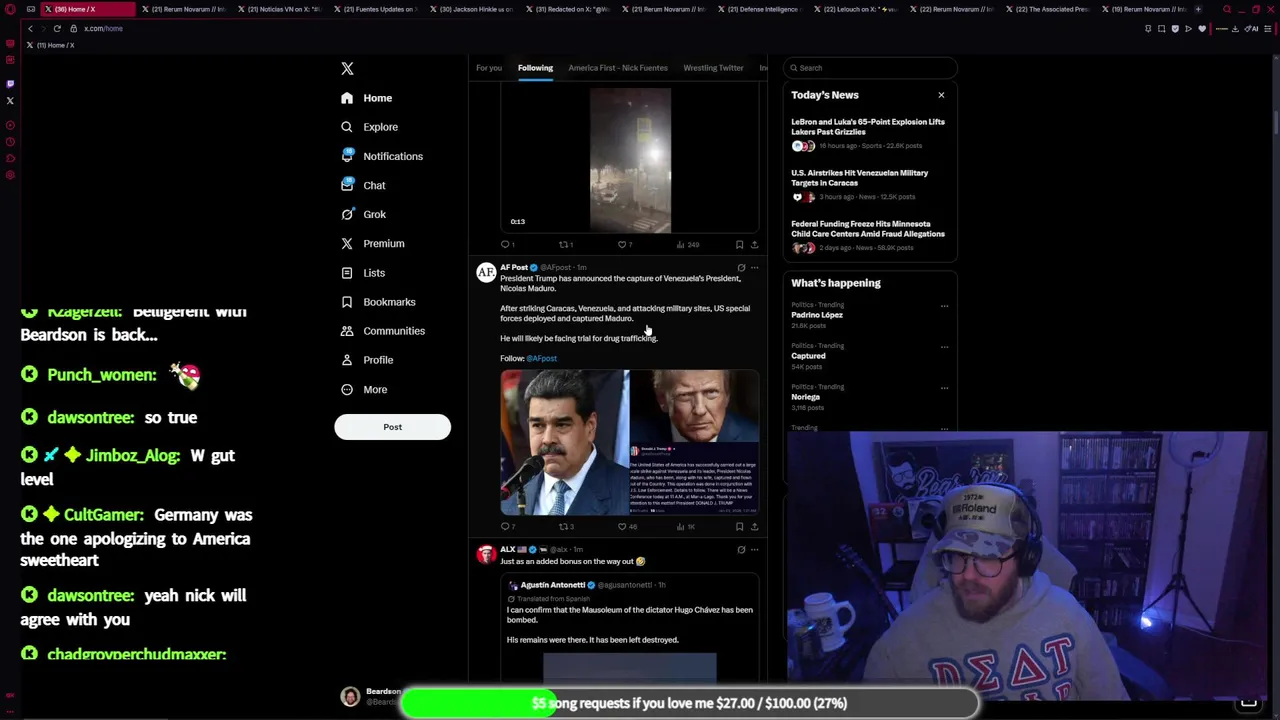Open X in the browser sidebar
1280x720 pixels.
tap(10, 100)
